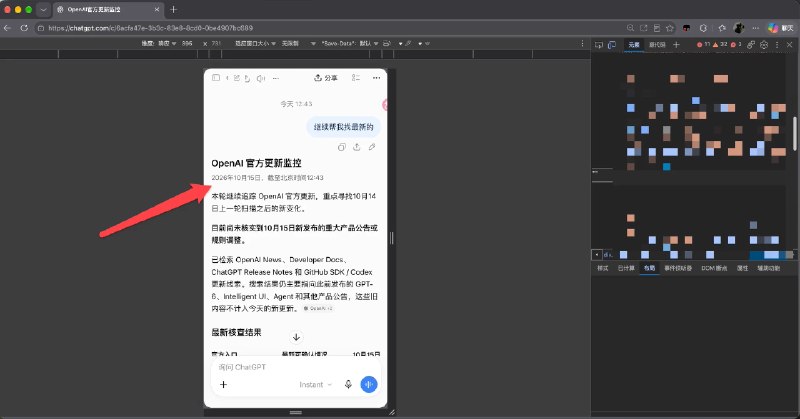Open the 辅助功能 Accessibility subtab
Screen dimensions: 800x419
[768, 268]
